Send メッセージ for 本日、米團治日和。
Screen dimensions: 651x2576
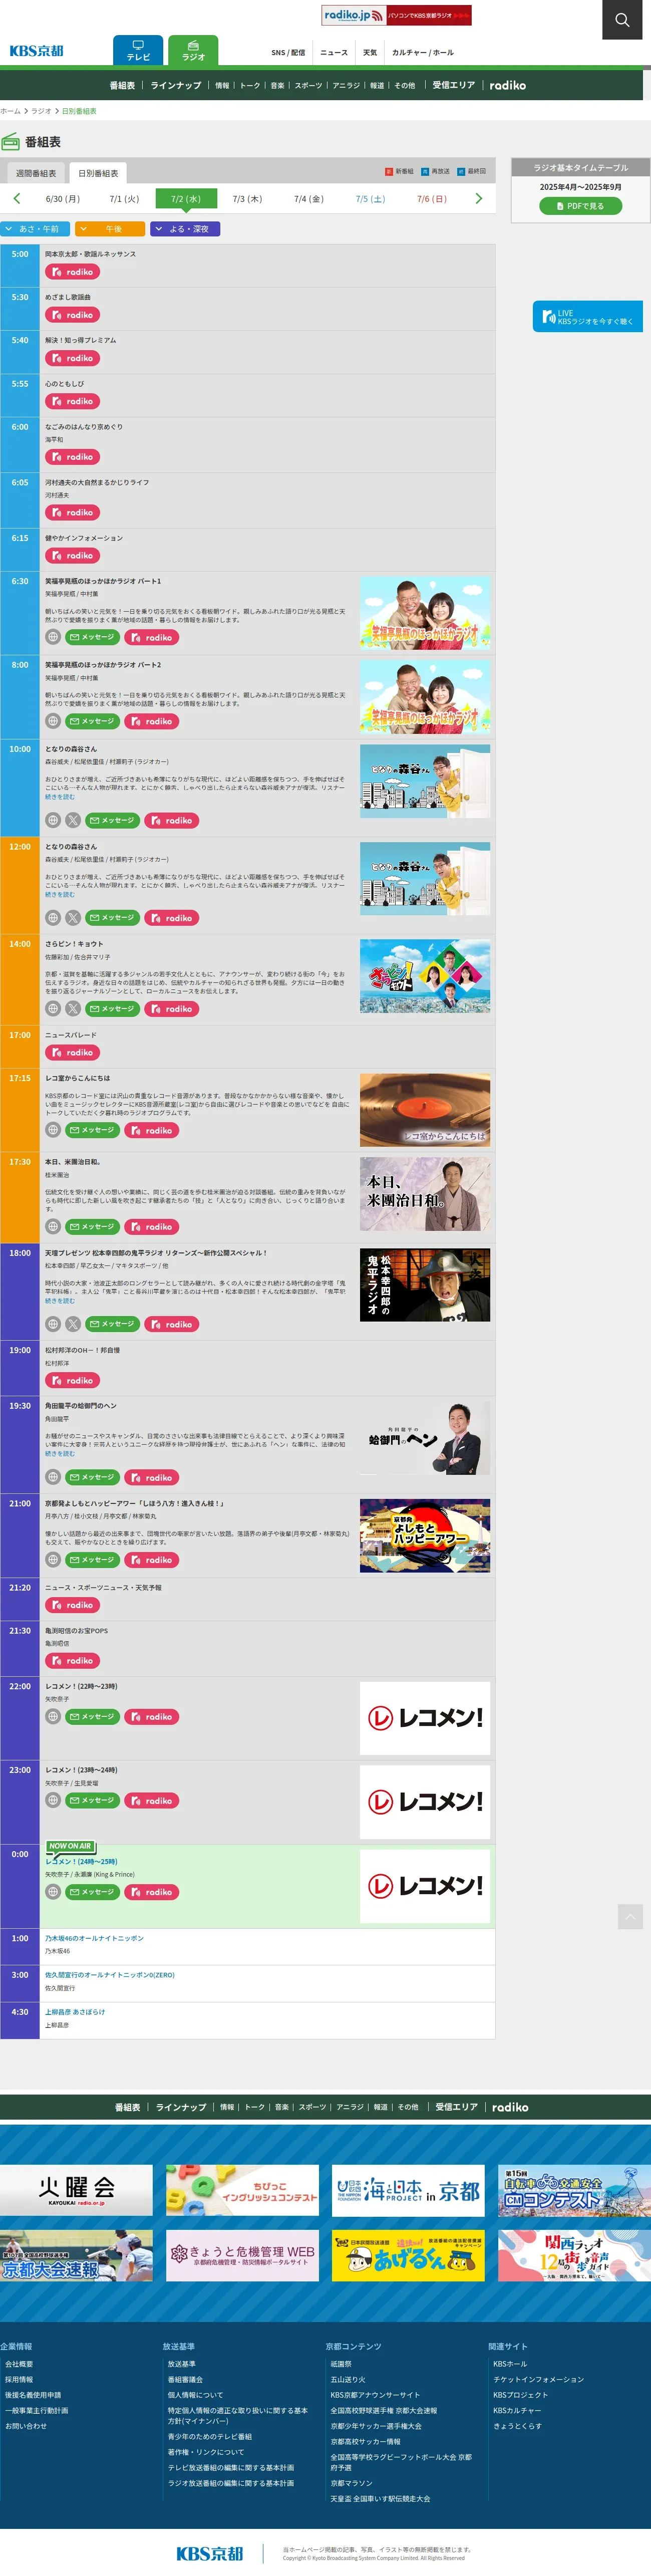tap(92, 1226)
